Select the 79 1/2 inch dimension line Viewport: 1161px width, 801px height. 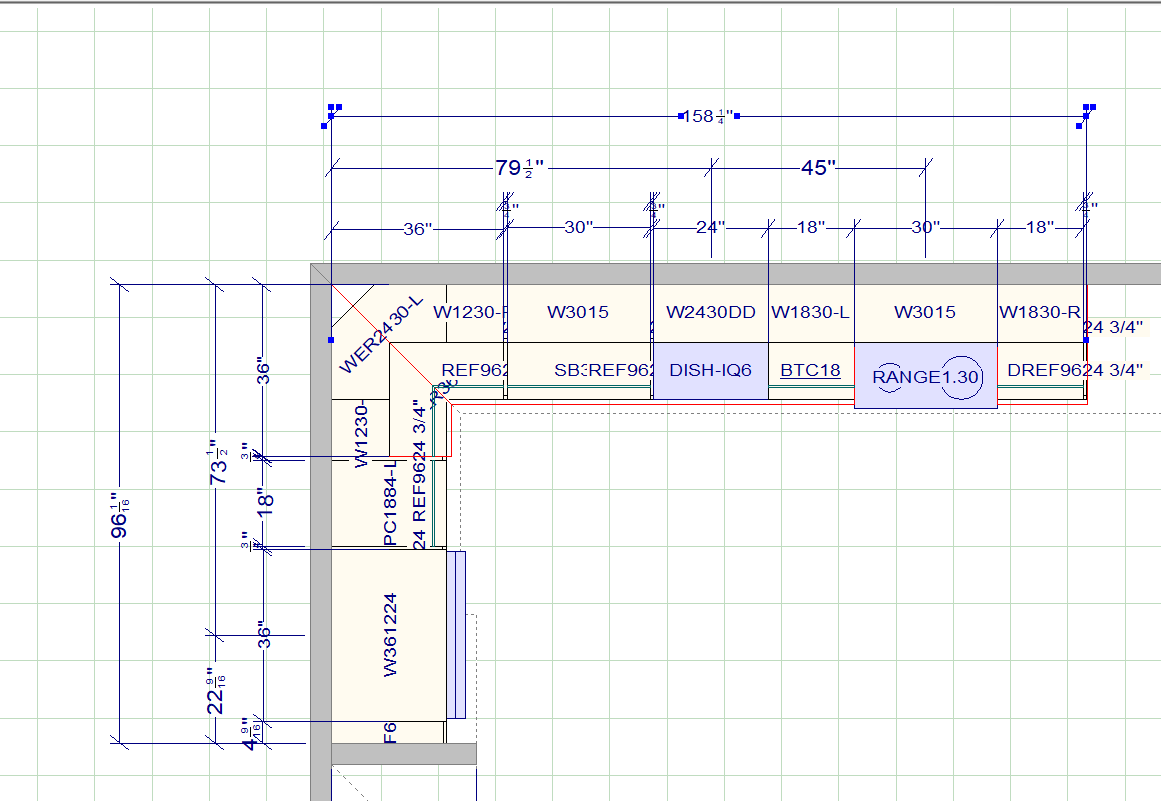click(522, 168)
